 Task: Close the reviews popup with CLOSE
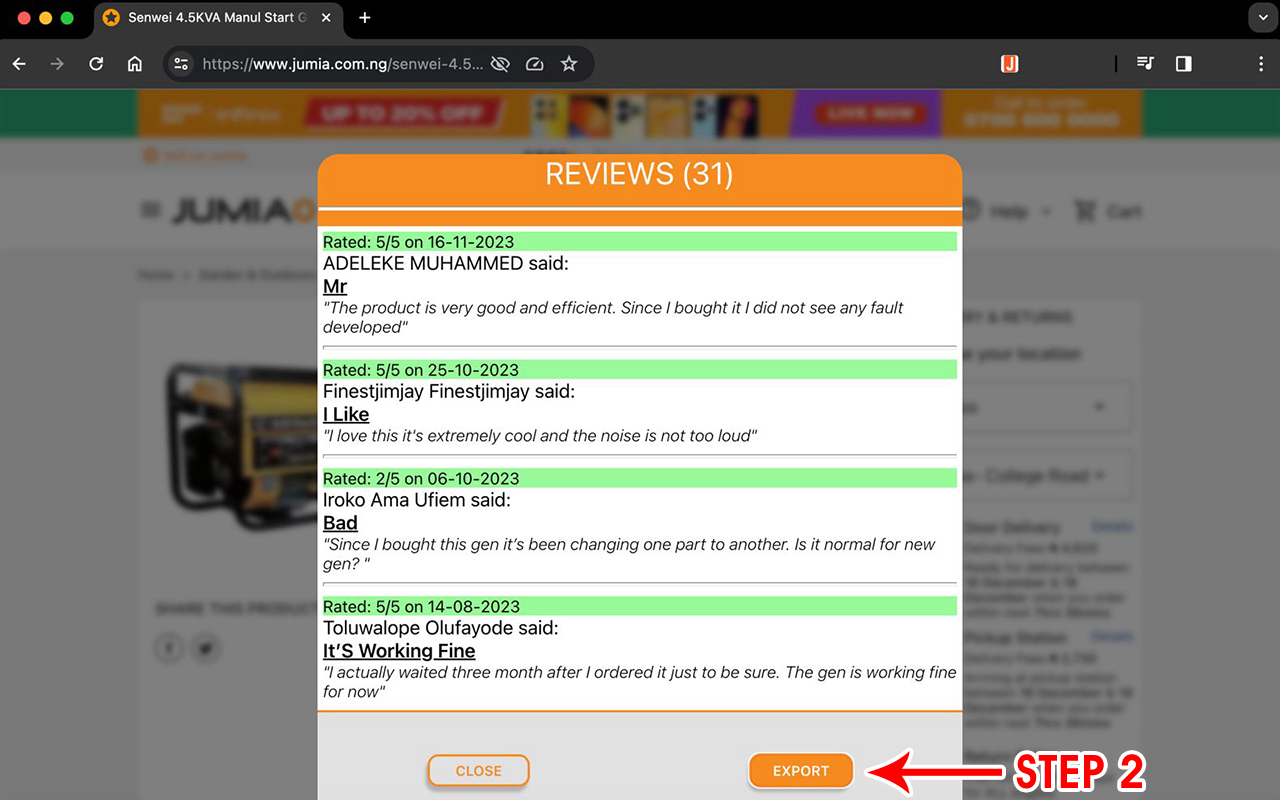(x=478, y=770)
